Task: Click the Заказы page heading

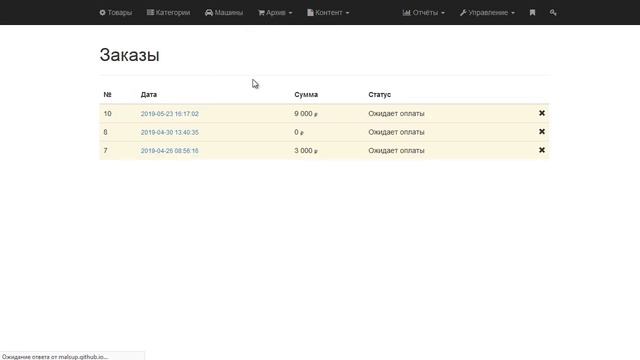Action: point(129,55)
